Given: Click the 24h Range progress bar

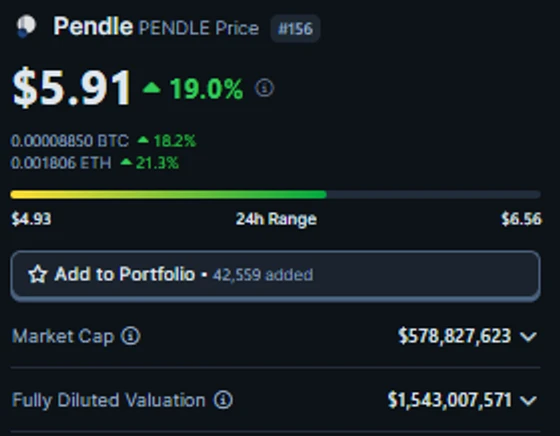Looking at the screenshot, I should (275, 195).
